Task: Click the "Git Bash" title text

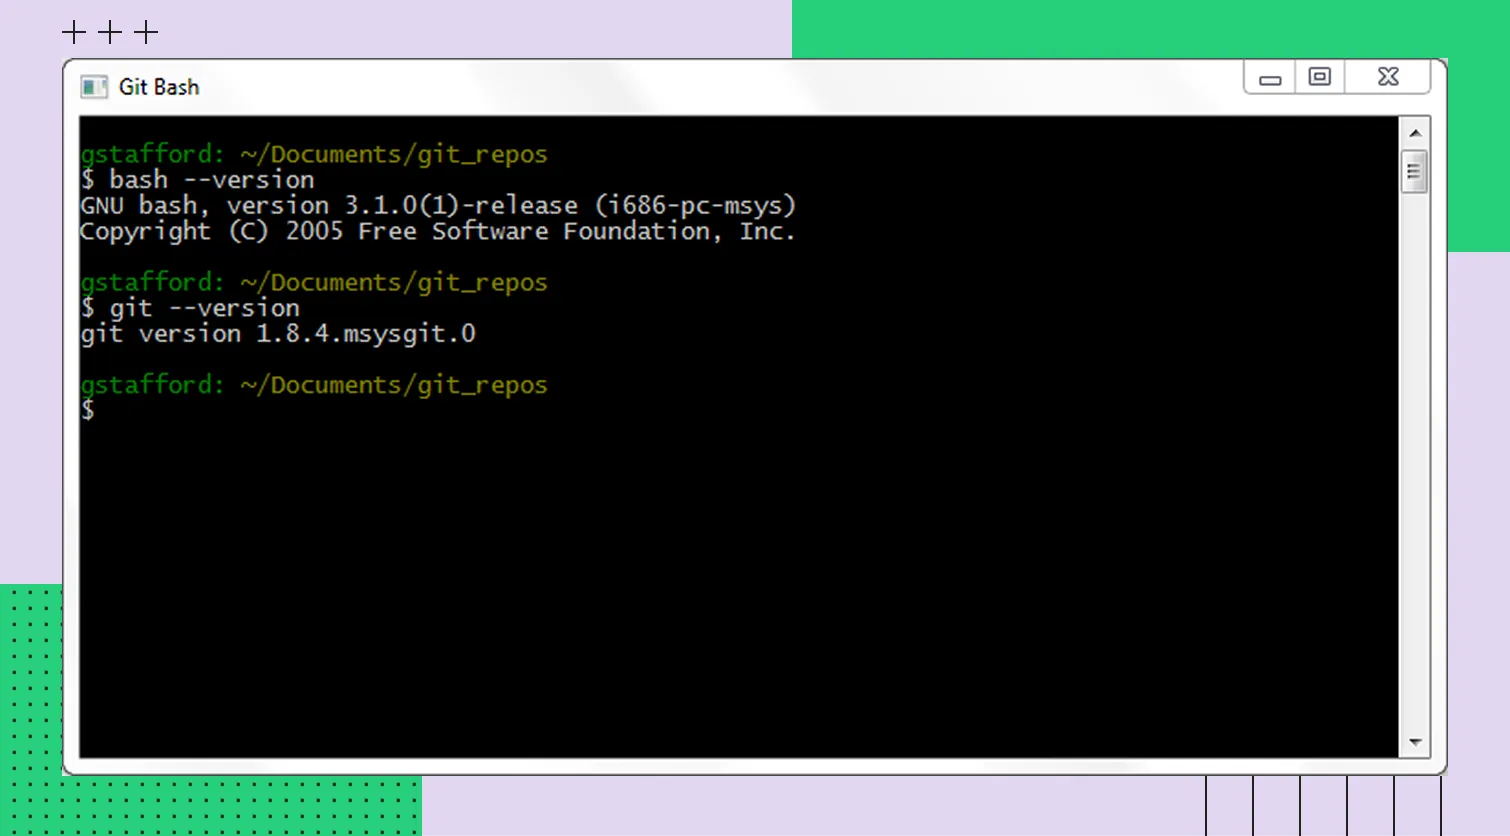Action: click(x=159, y=87)
